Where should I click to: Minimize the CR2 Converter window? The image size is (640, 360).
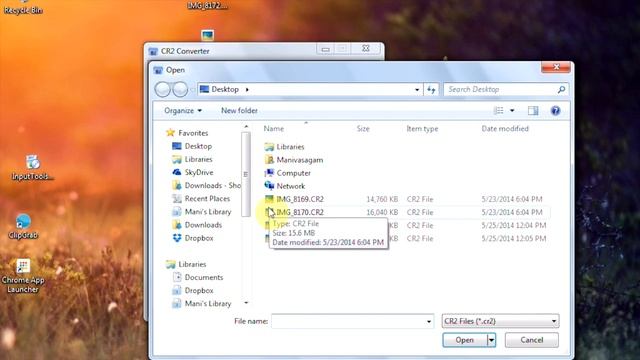coord(325,49)
